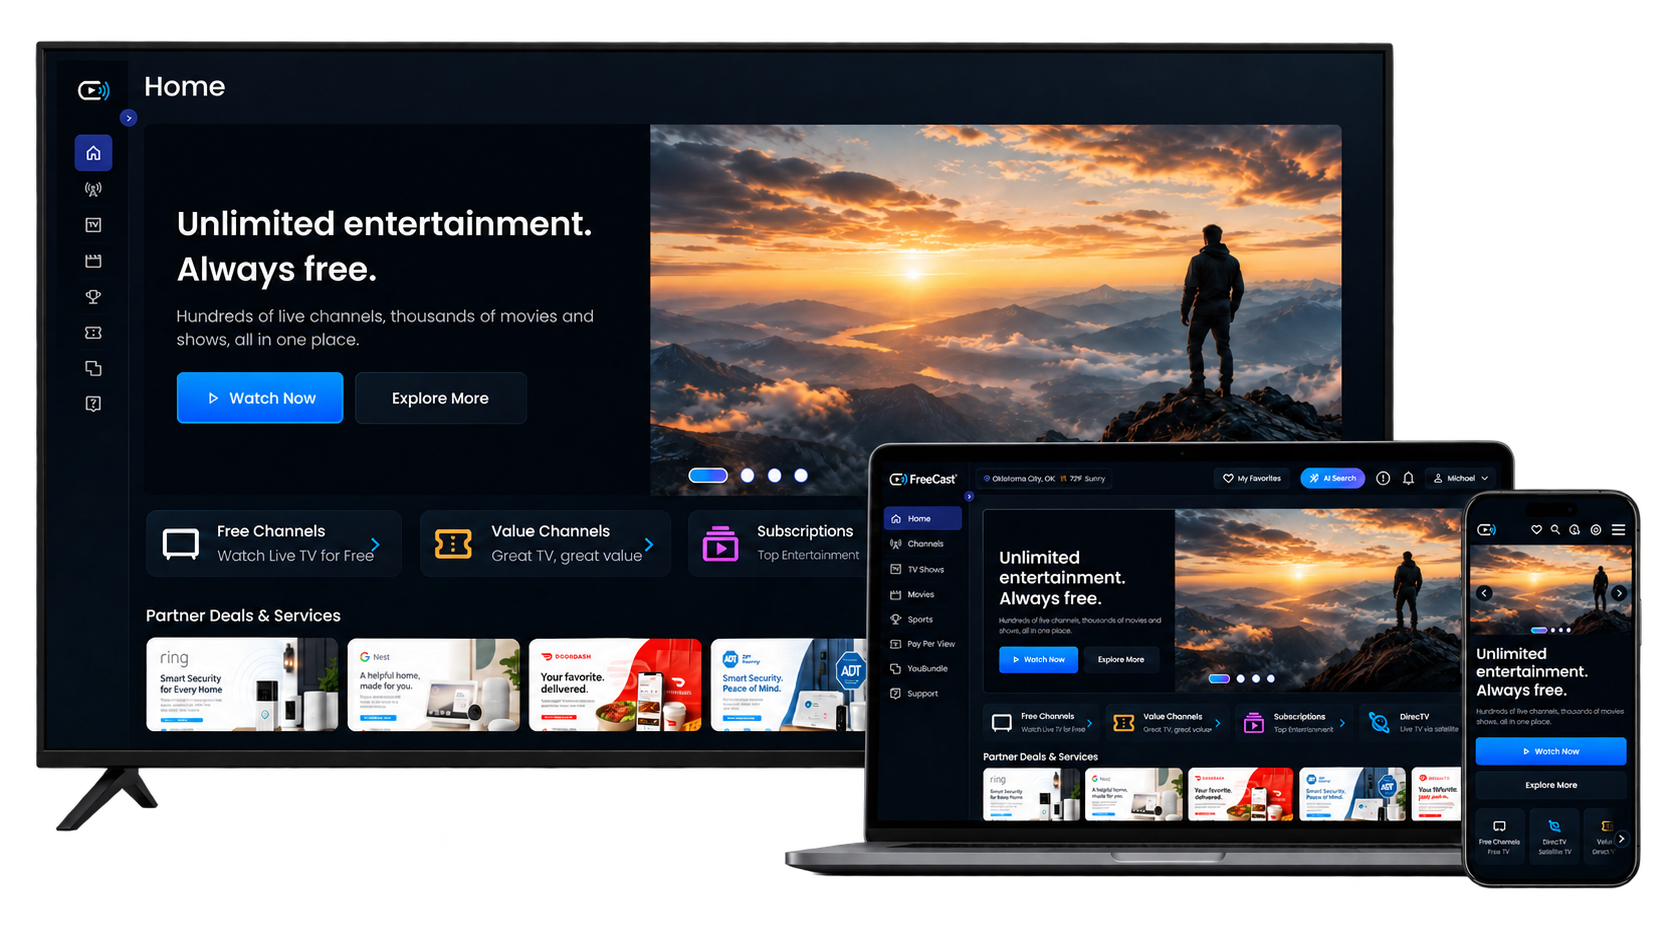Open the TV Shows icon in the TV sidebar
Screen dimensions: 1672x941
(93, 225)
